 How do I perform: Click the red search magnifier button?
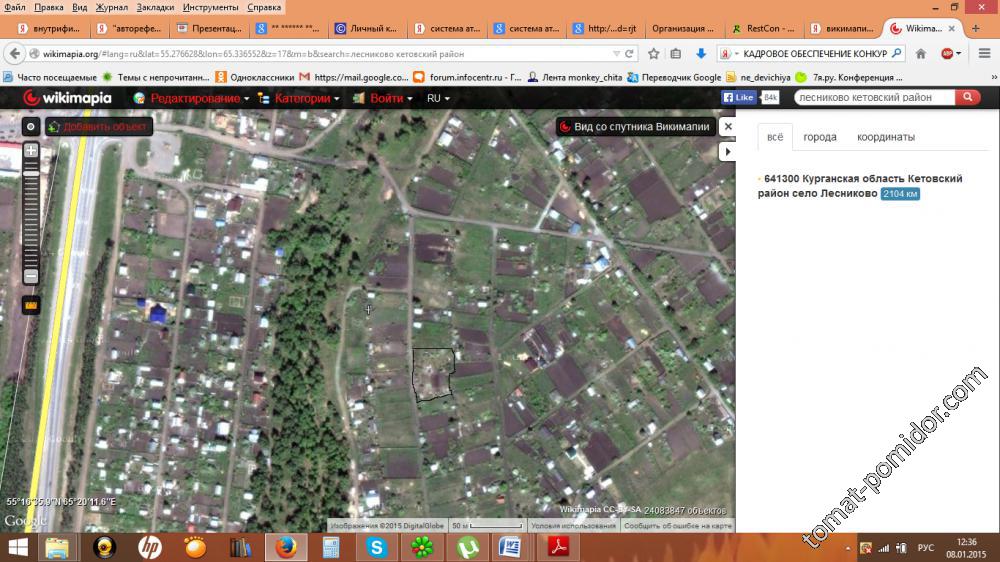[x=967, y=97]
